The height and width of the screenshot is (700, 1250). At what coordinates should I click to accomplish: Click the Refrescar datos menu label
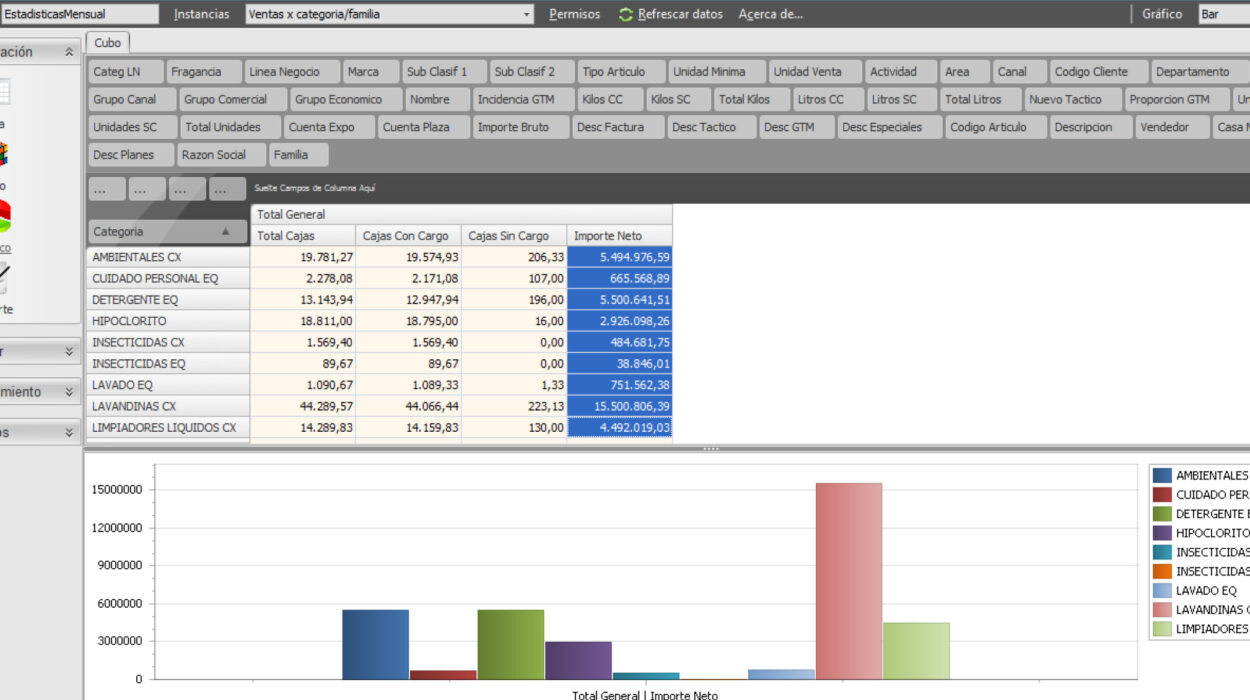click(x=680, y=14)
